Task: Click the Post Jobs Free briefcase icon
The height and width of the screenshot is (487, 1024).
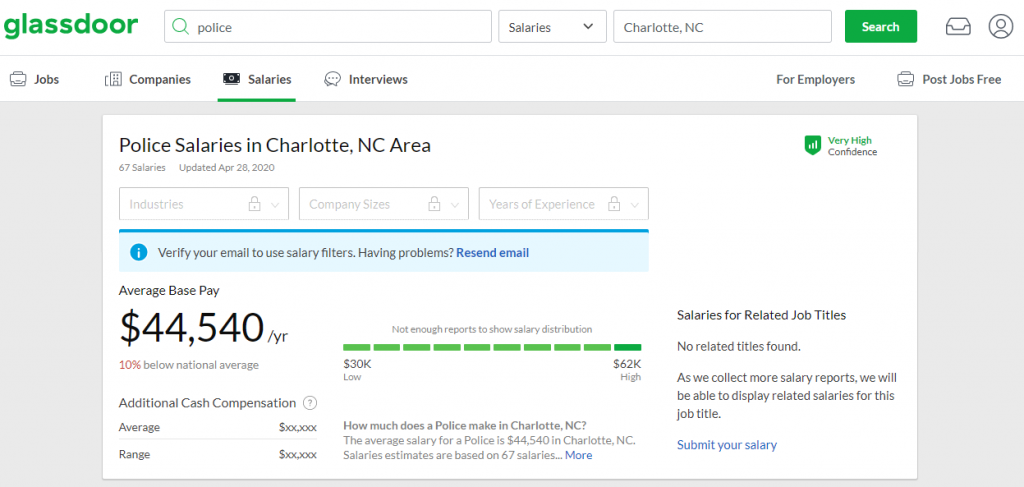Action: (x=906, y=79)
